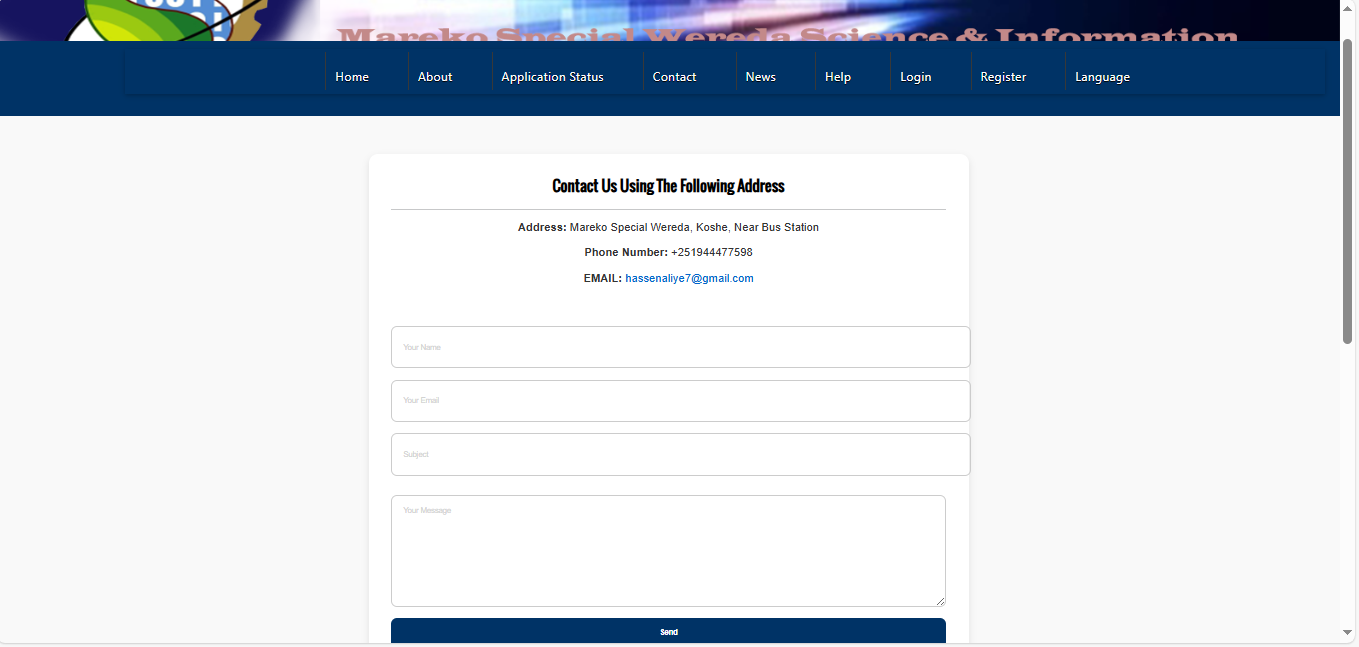Click the vertical scrollbar thumb
The height and width of the screenshot is (647, 1359).
tap(1348, 190)
